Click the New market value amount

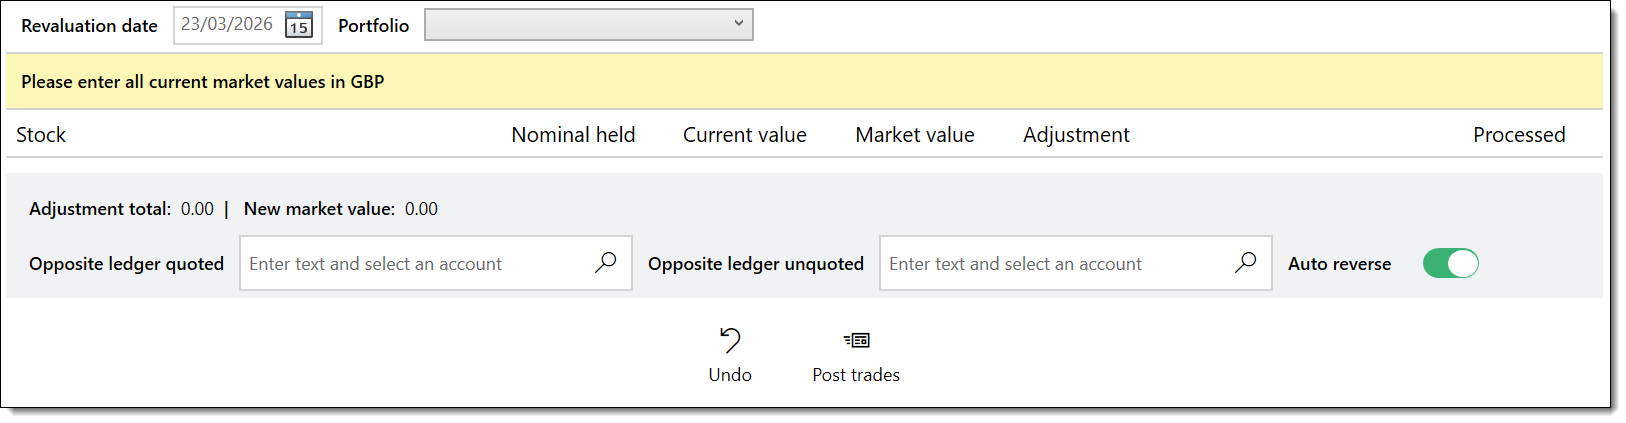point(421,209)
